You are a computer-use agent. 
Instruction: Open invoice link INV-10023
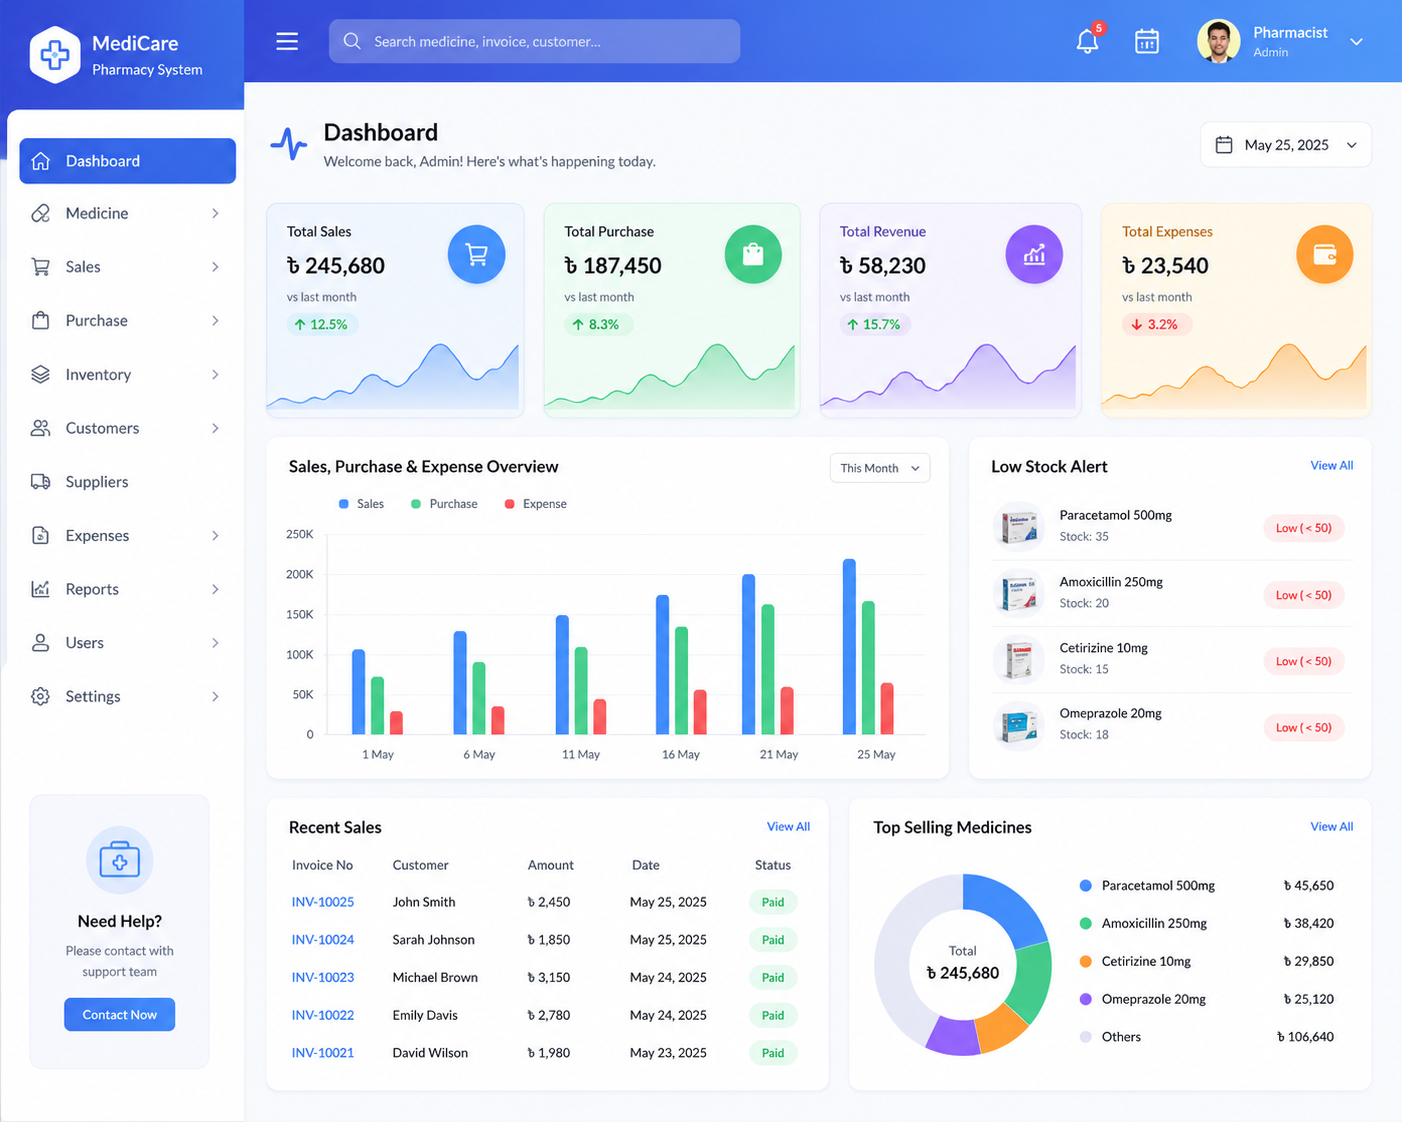coord(323,977)
